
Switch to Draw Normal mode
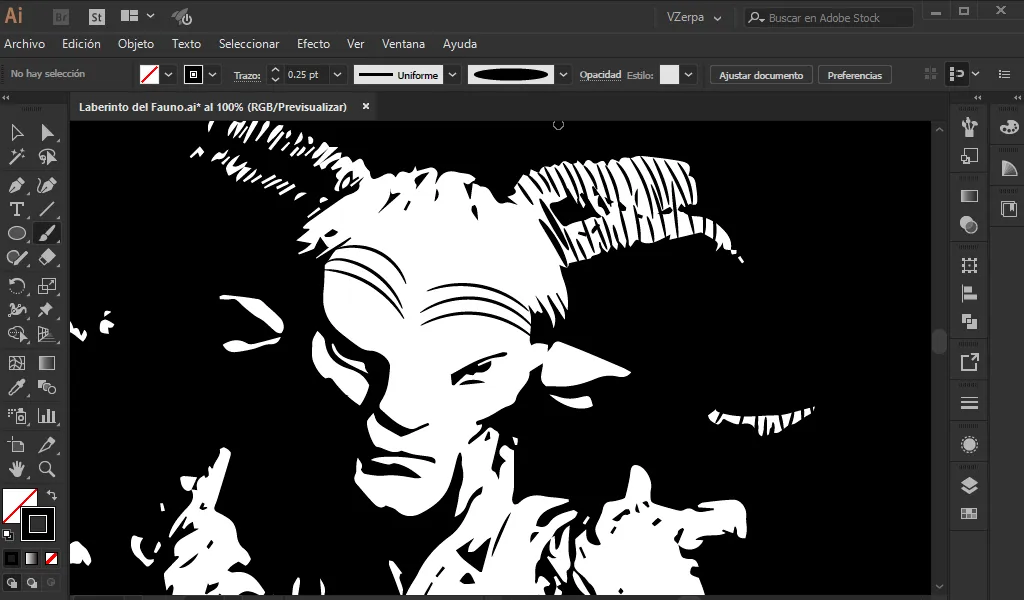12,582
